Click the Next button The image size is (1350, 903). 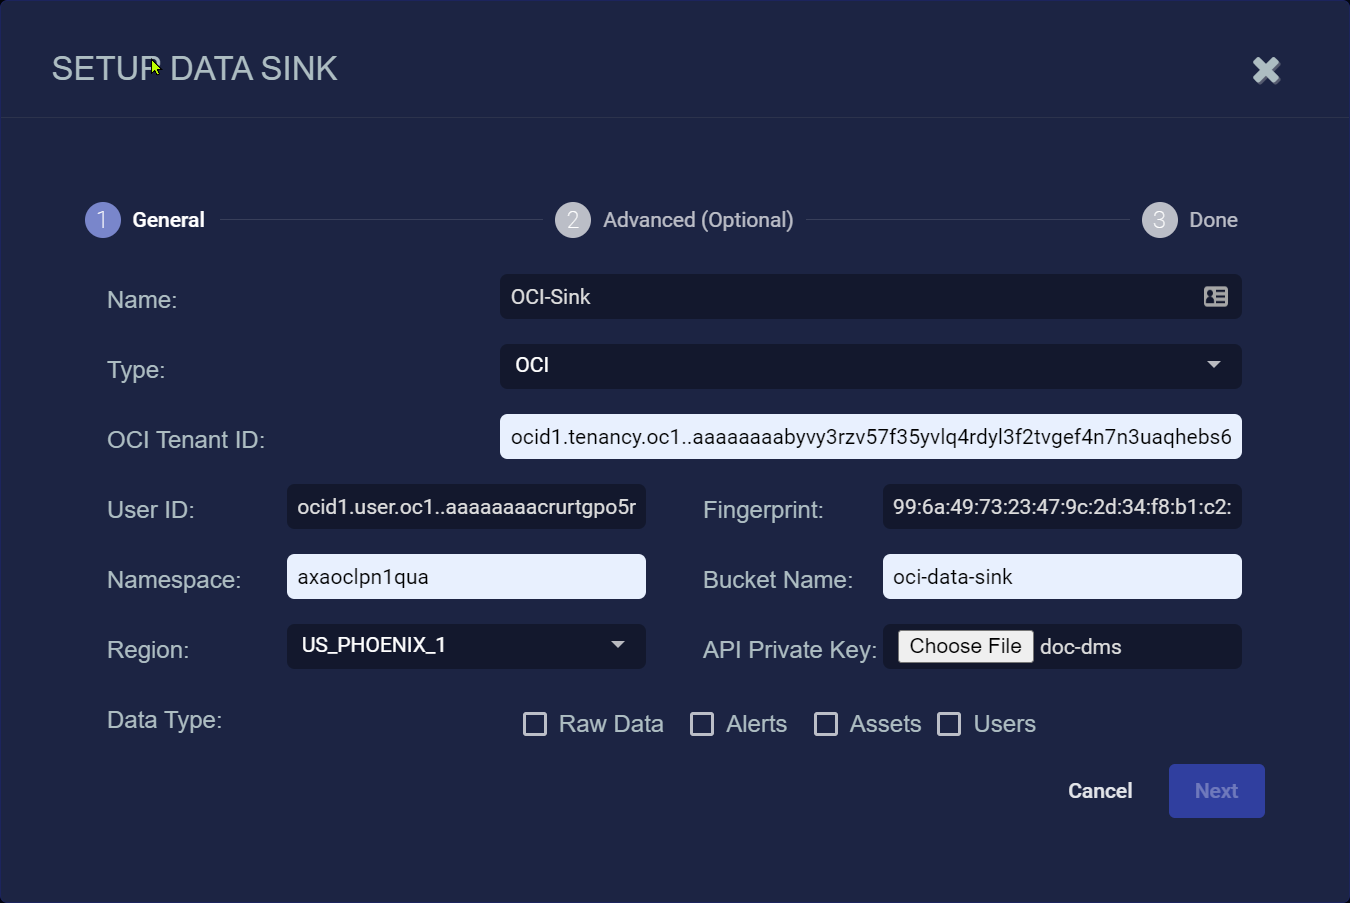1216,791
